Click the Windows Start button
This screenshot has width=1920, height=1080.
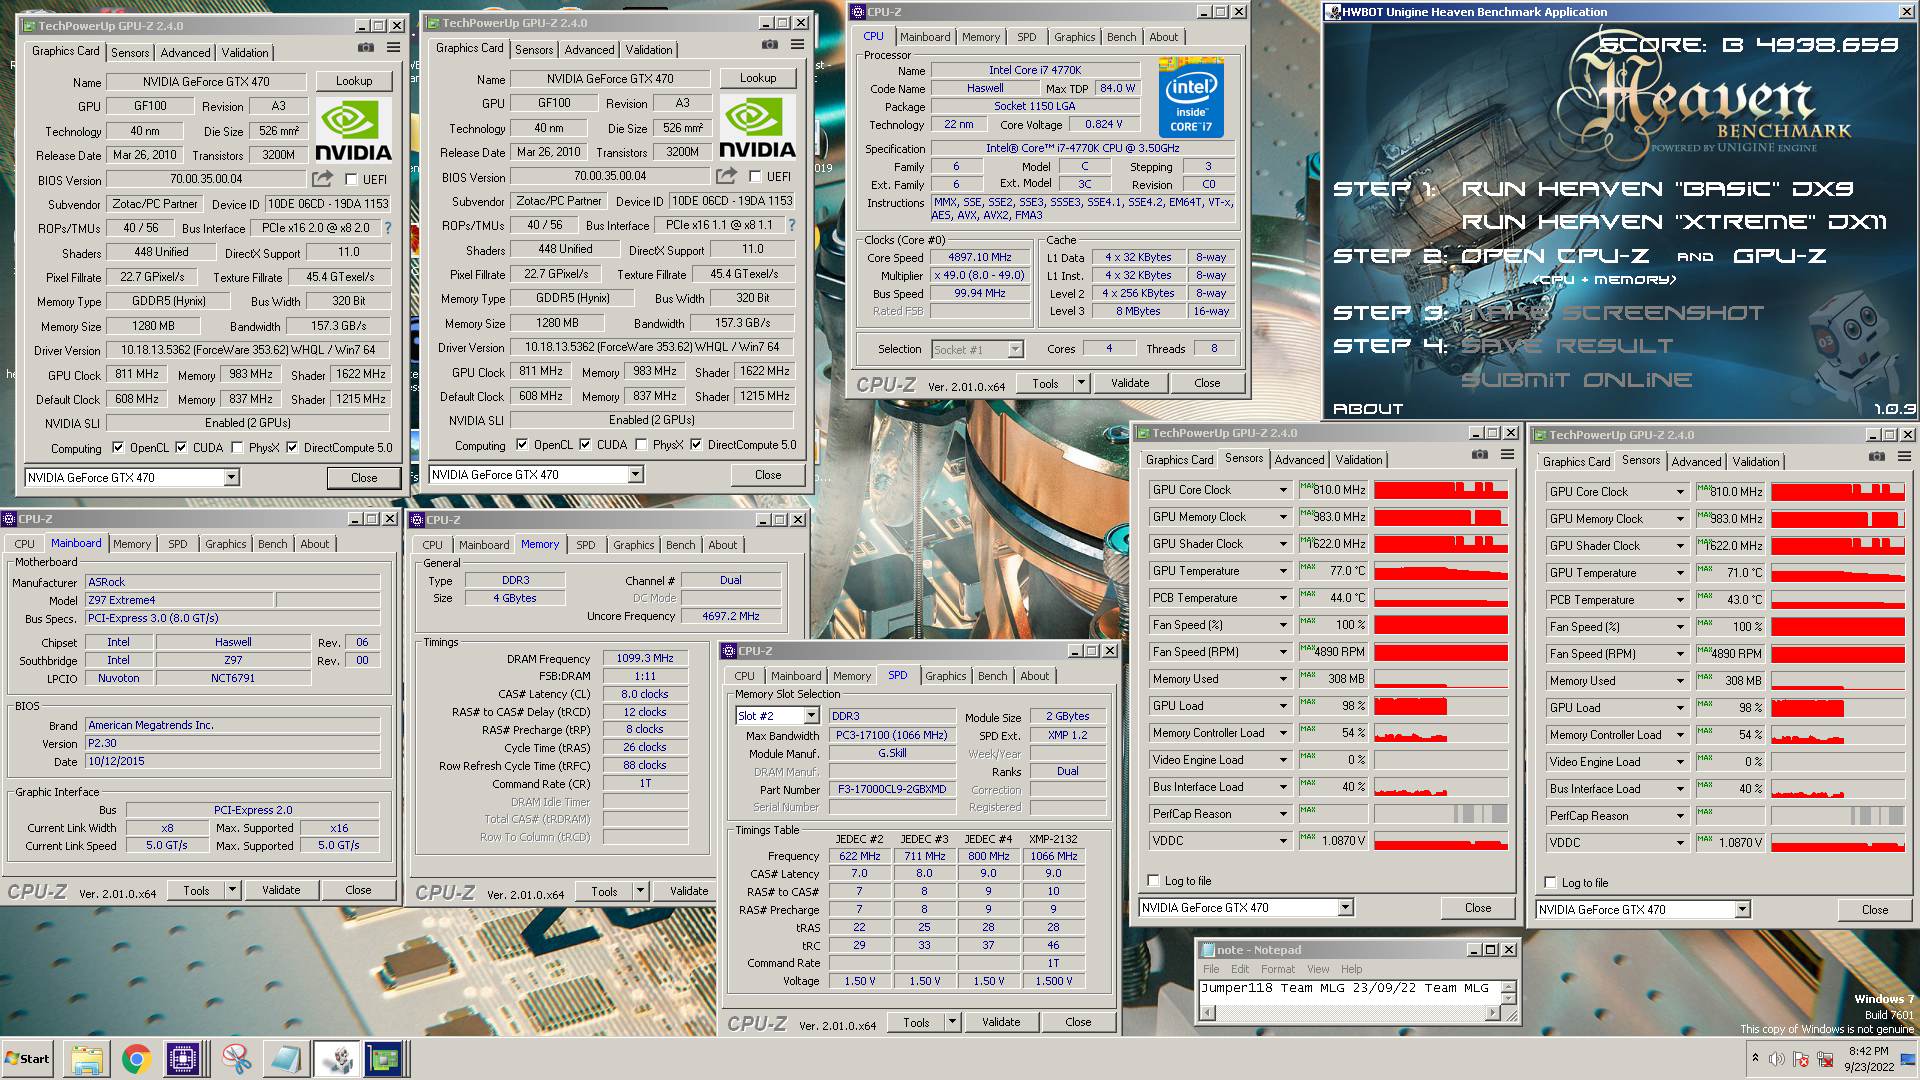[x=27, y=1059]
